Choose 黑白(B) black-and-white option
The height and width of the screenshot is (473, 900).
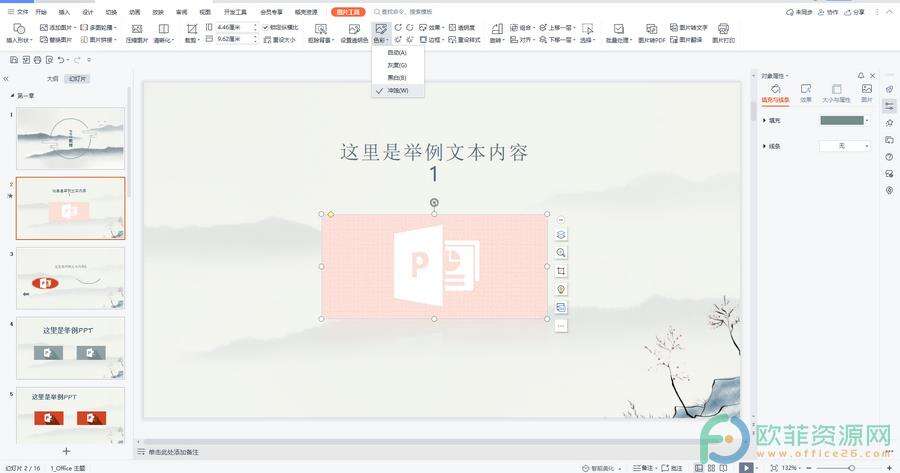[x=397, y=77]
